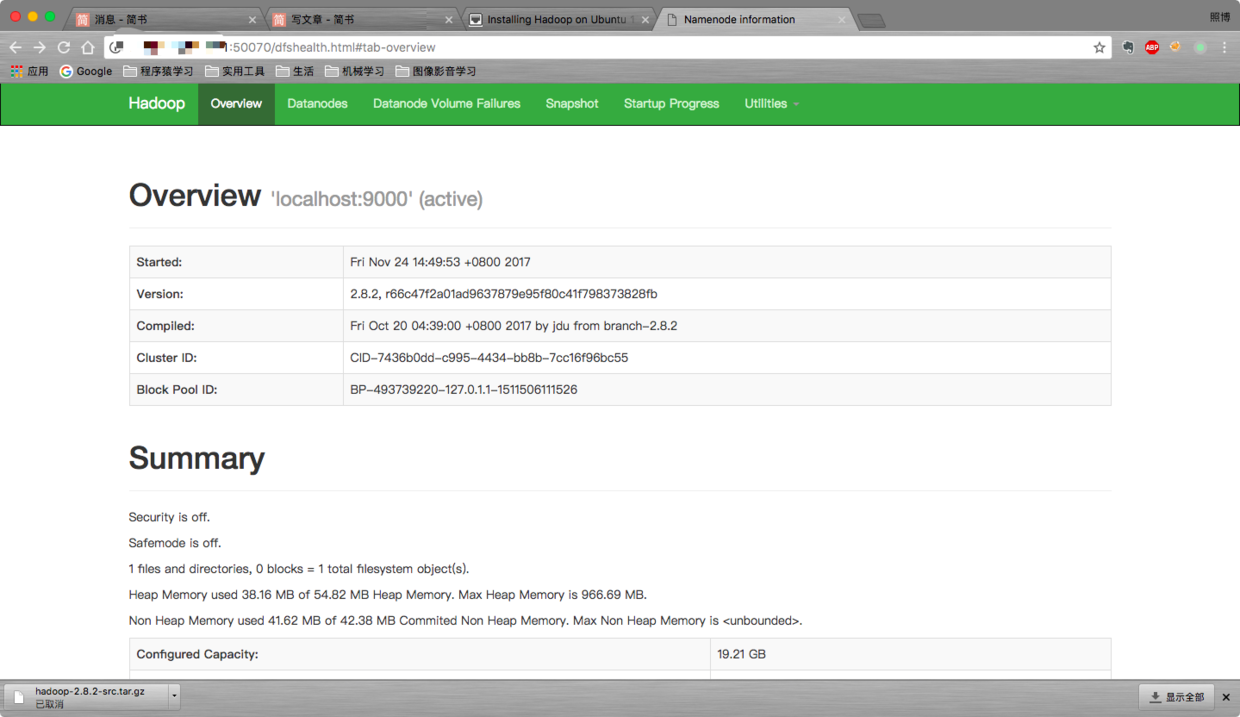
Task: Close the 消息 - 简书 tab
Action: click(251, 20)
